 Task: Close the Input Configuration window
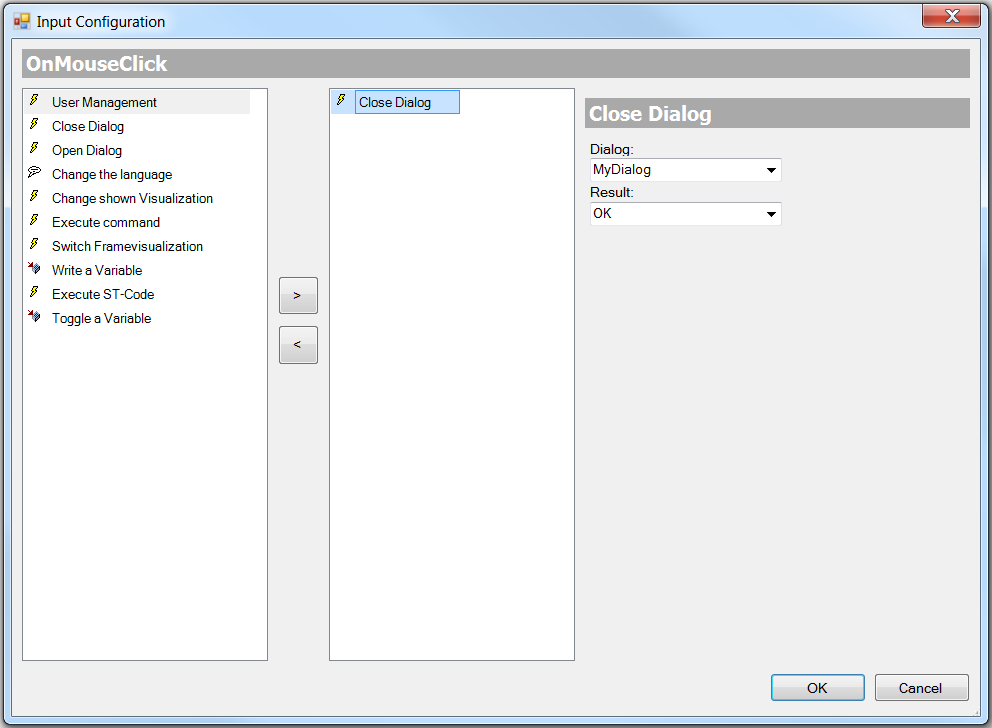coord(952,16)
